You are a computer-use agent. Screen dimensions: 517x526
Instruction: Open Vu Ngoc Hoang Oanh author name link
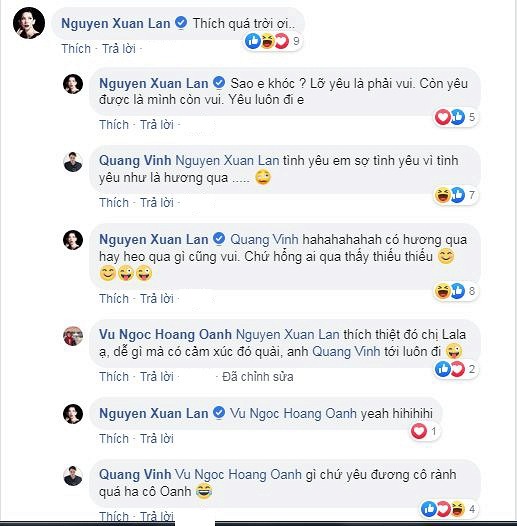165,334
